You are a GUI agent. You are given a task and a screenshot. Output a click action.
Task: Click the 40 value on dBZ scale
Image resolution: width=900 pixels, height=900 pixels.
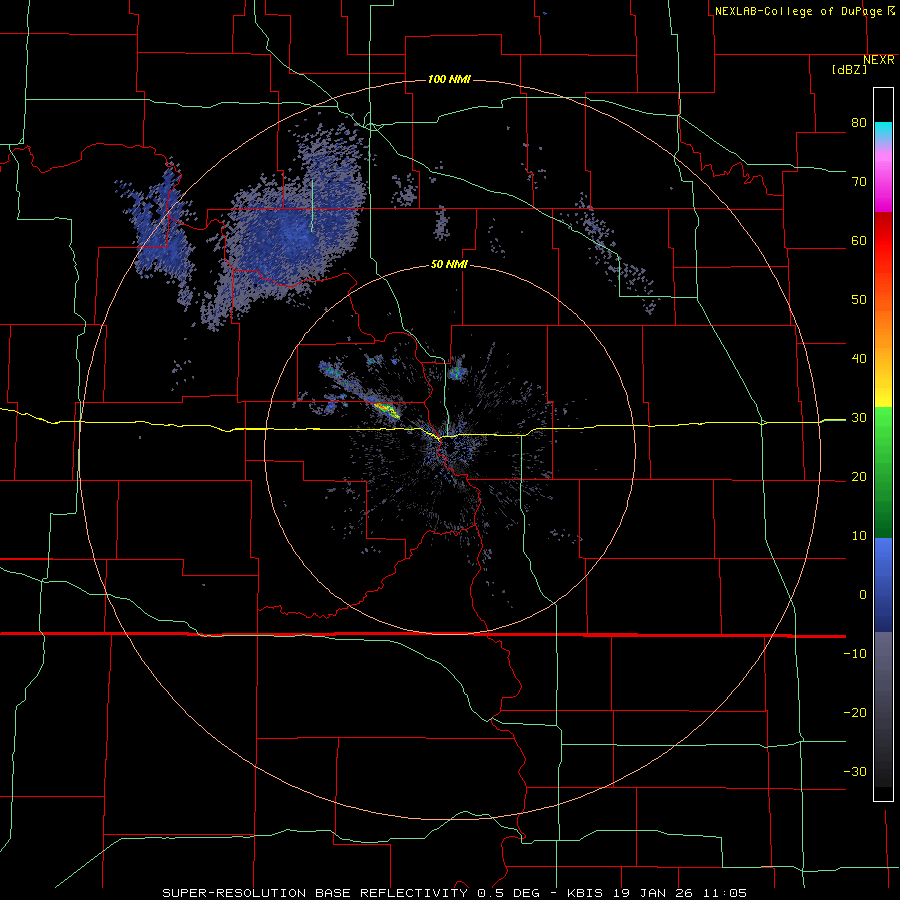(859, 358)
